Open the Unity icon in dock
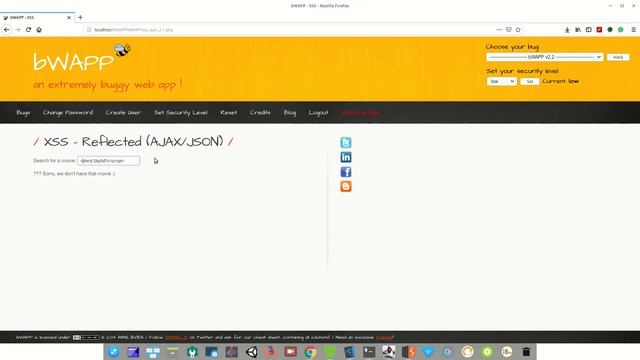The image size is (640, 360). [x=251, y=352]
